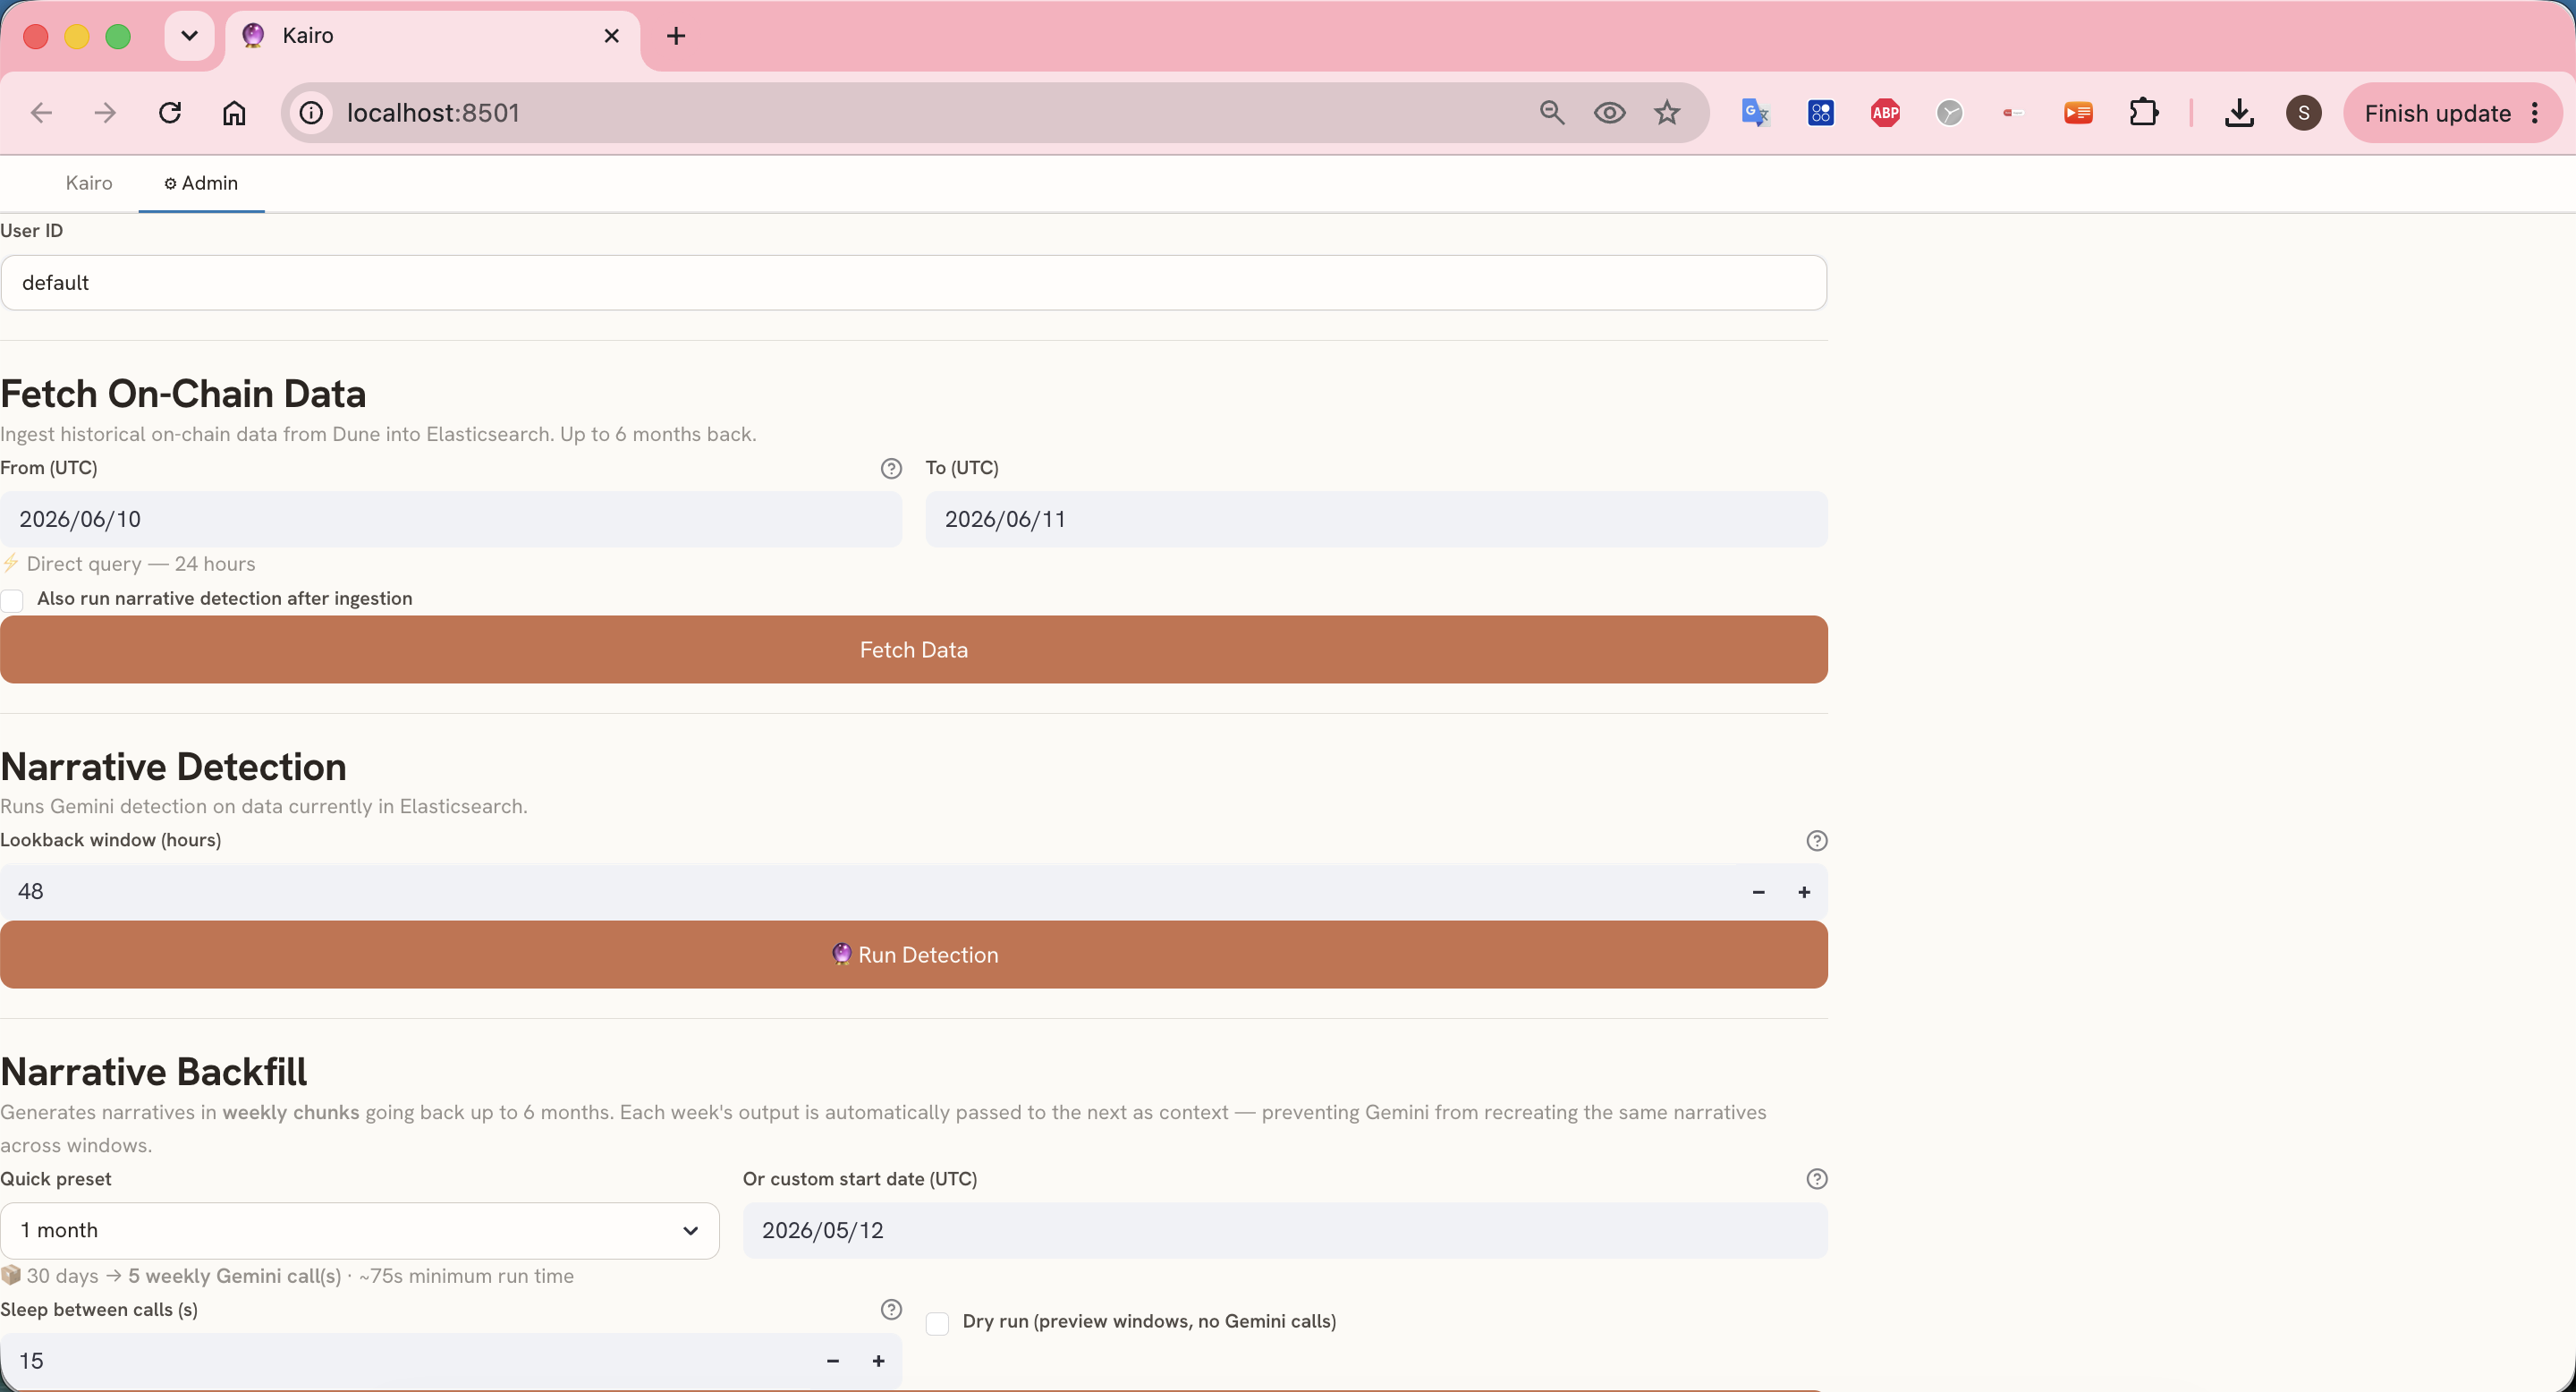
Task: Close the Kairo browser tab
Action: click(x=612, y=36)
